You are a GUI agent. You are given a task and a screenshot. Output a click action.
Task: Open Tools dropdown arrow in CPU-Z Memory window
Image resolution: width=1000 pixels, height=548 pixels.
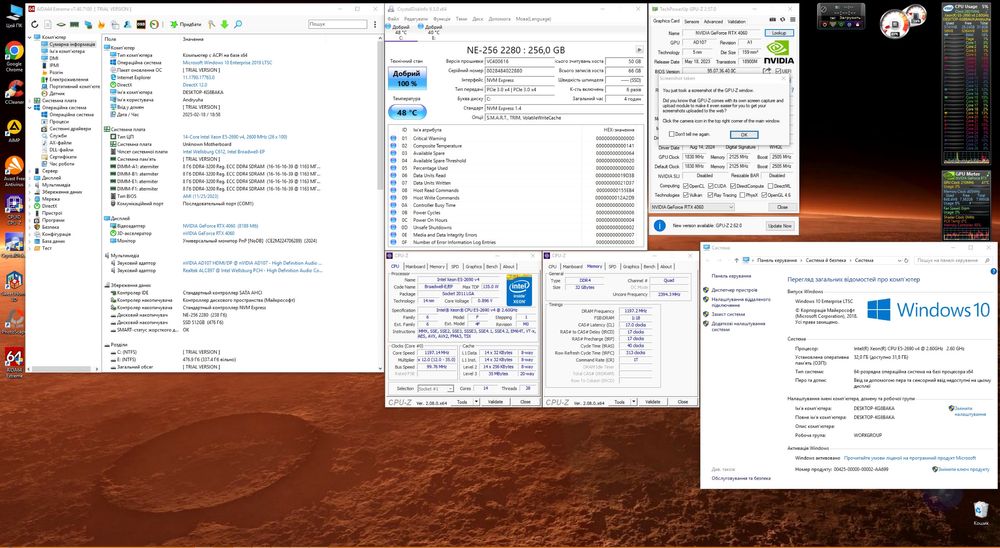634,402
